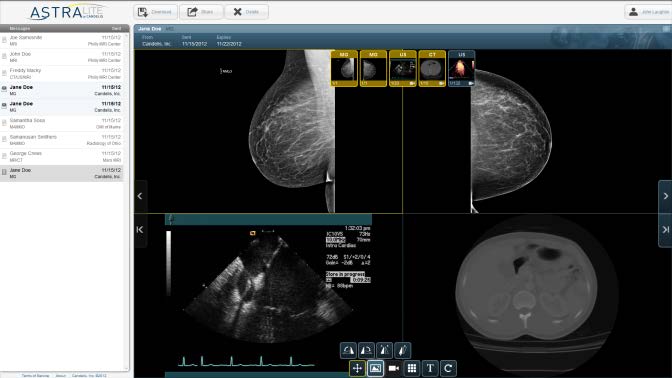Select the rotate image left tool

click(348, 351)
